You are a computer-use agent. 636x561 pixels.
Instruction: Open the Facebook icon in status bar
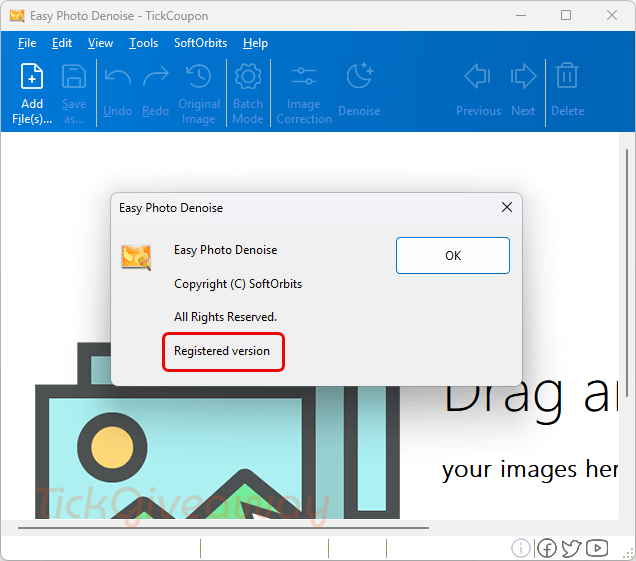click(x=547, y=548)
